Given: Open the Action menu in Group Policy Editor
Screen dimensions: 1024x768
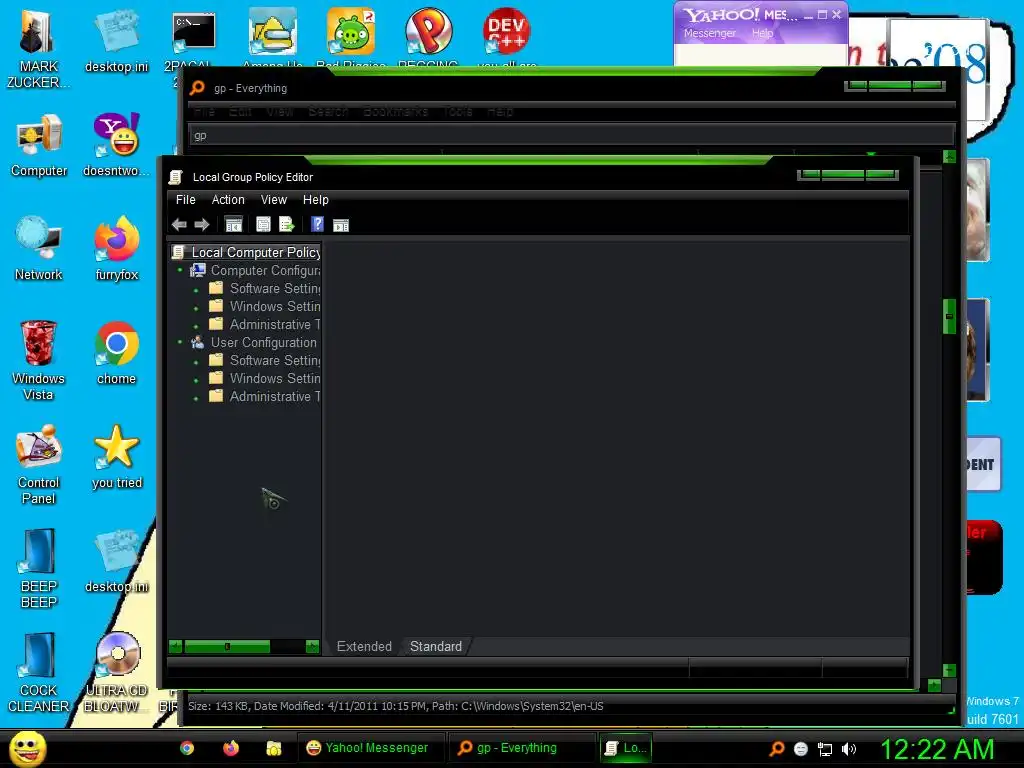Looking at the screenshot, I should click(228, 200).
